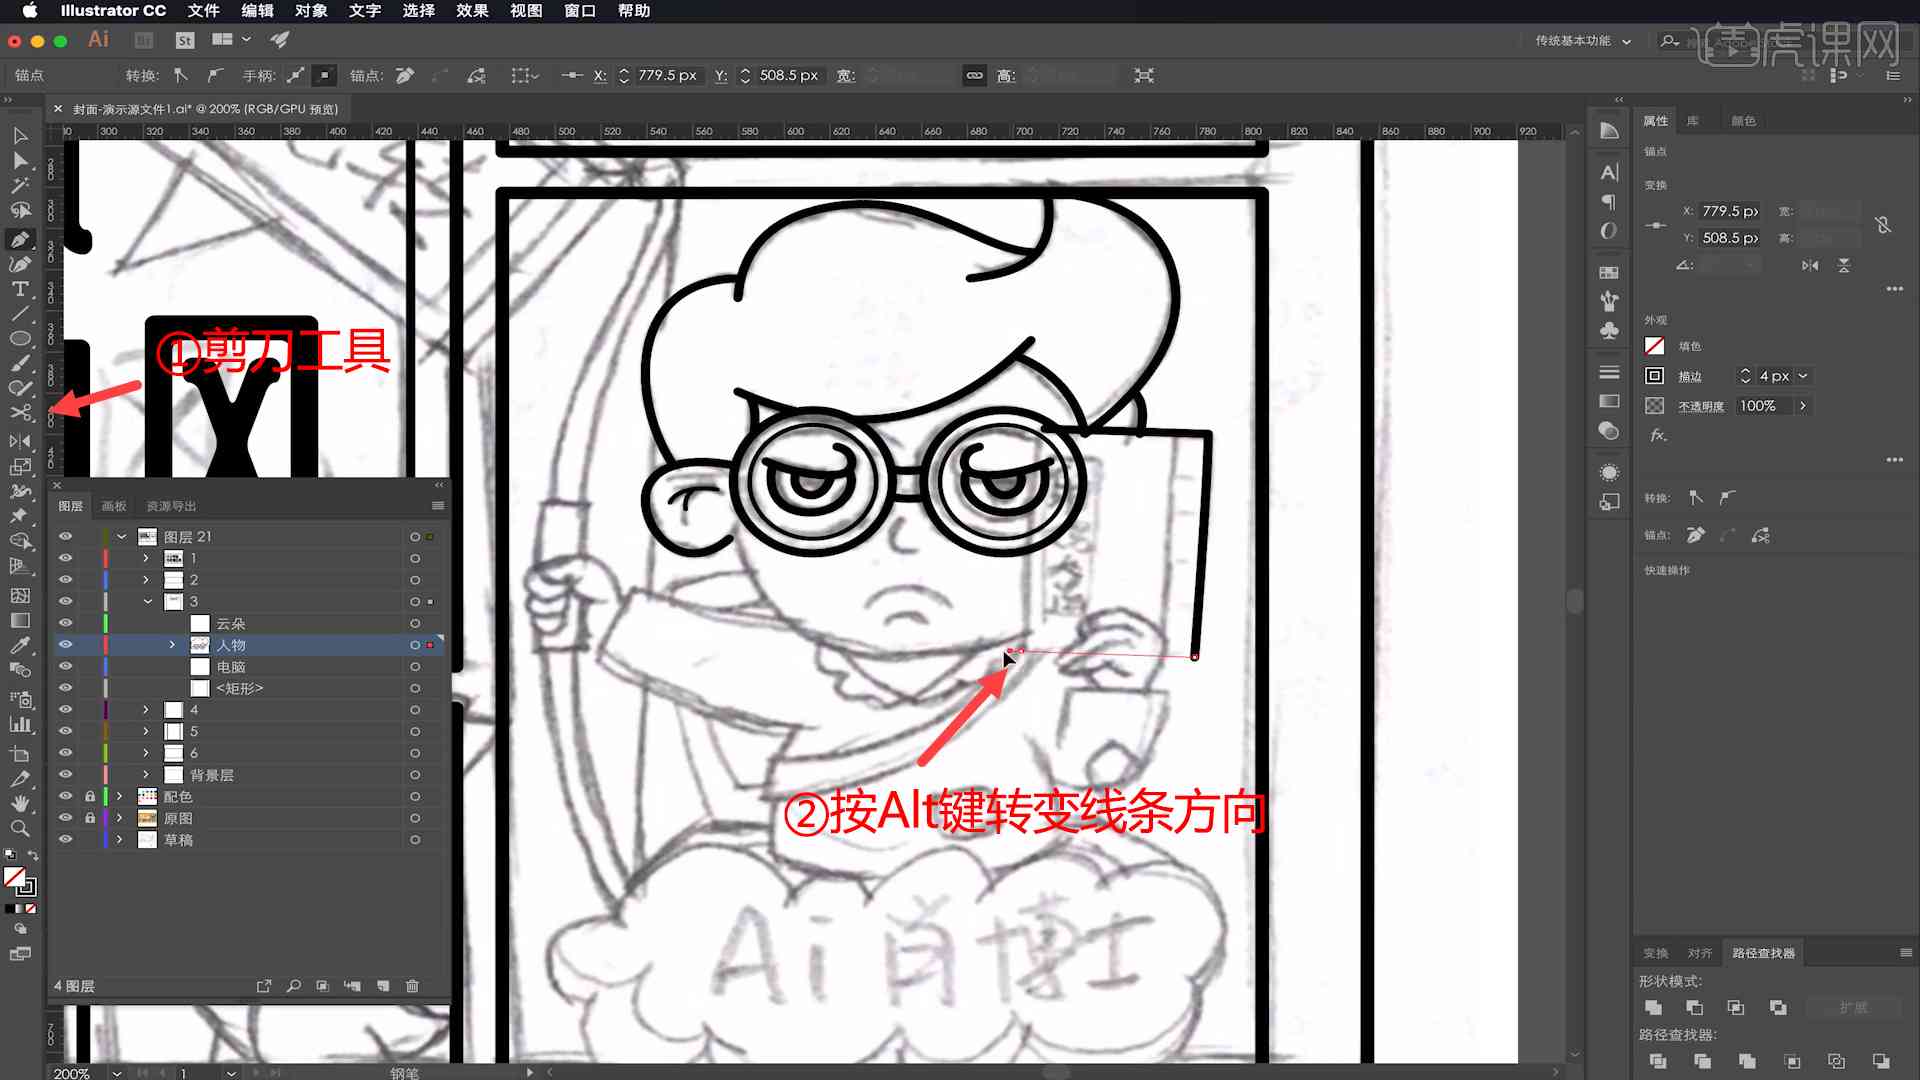The image size is (1920, 1080).
Task: Toggle visibility of 云朵 layer
Action: coord(65,622)
